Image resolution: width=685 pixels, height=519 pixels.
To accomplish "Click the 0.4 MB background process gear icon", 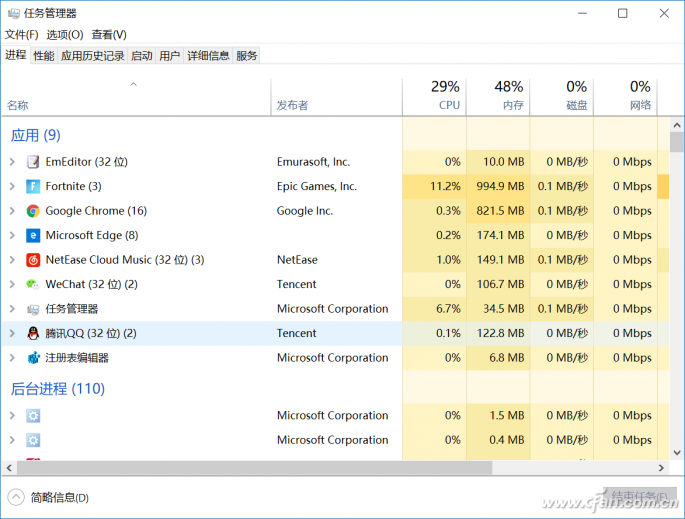I will pyautogui.click(x=33, y=440).
